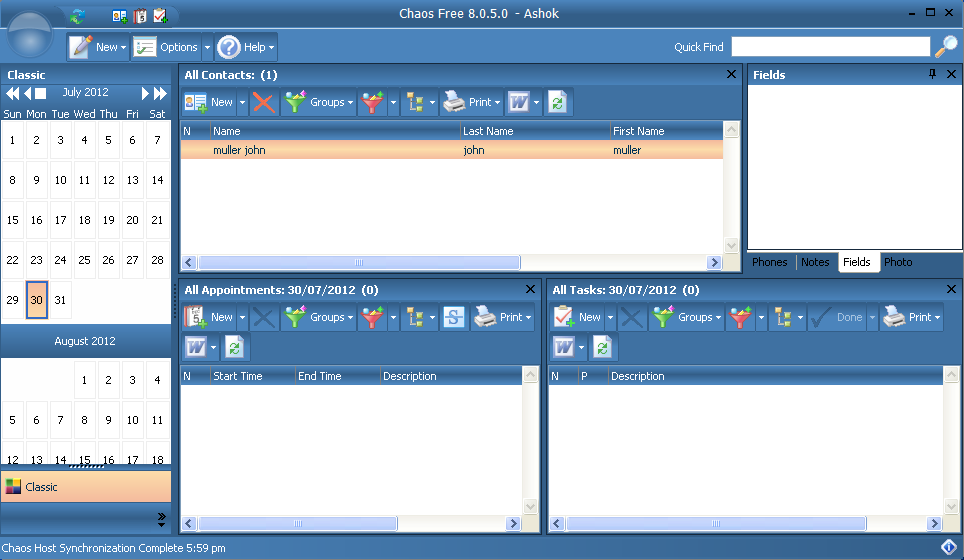This screenshot has height=560, width=964.
Task: Open appointments Groups dropdown
Action: tap(320, 317)
